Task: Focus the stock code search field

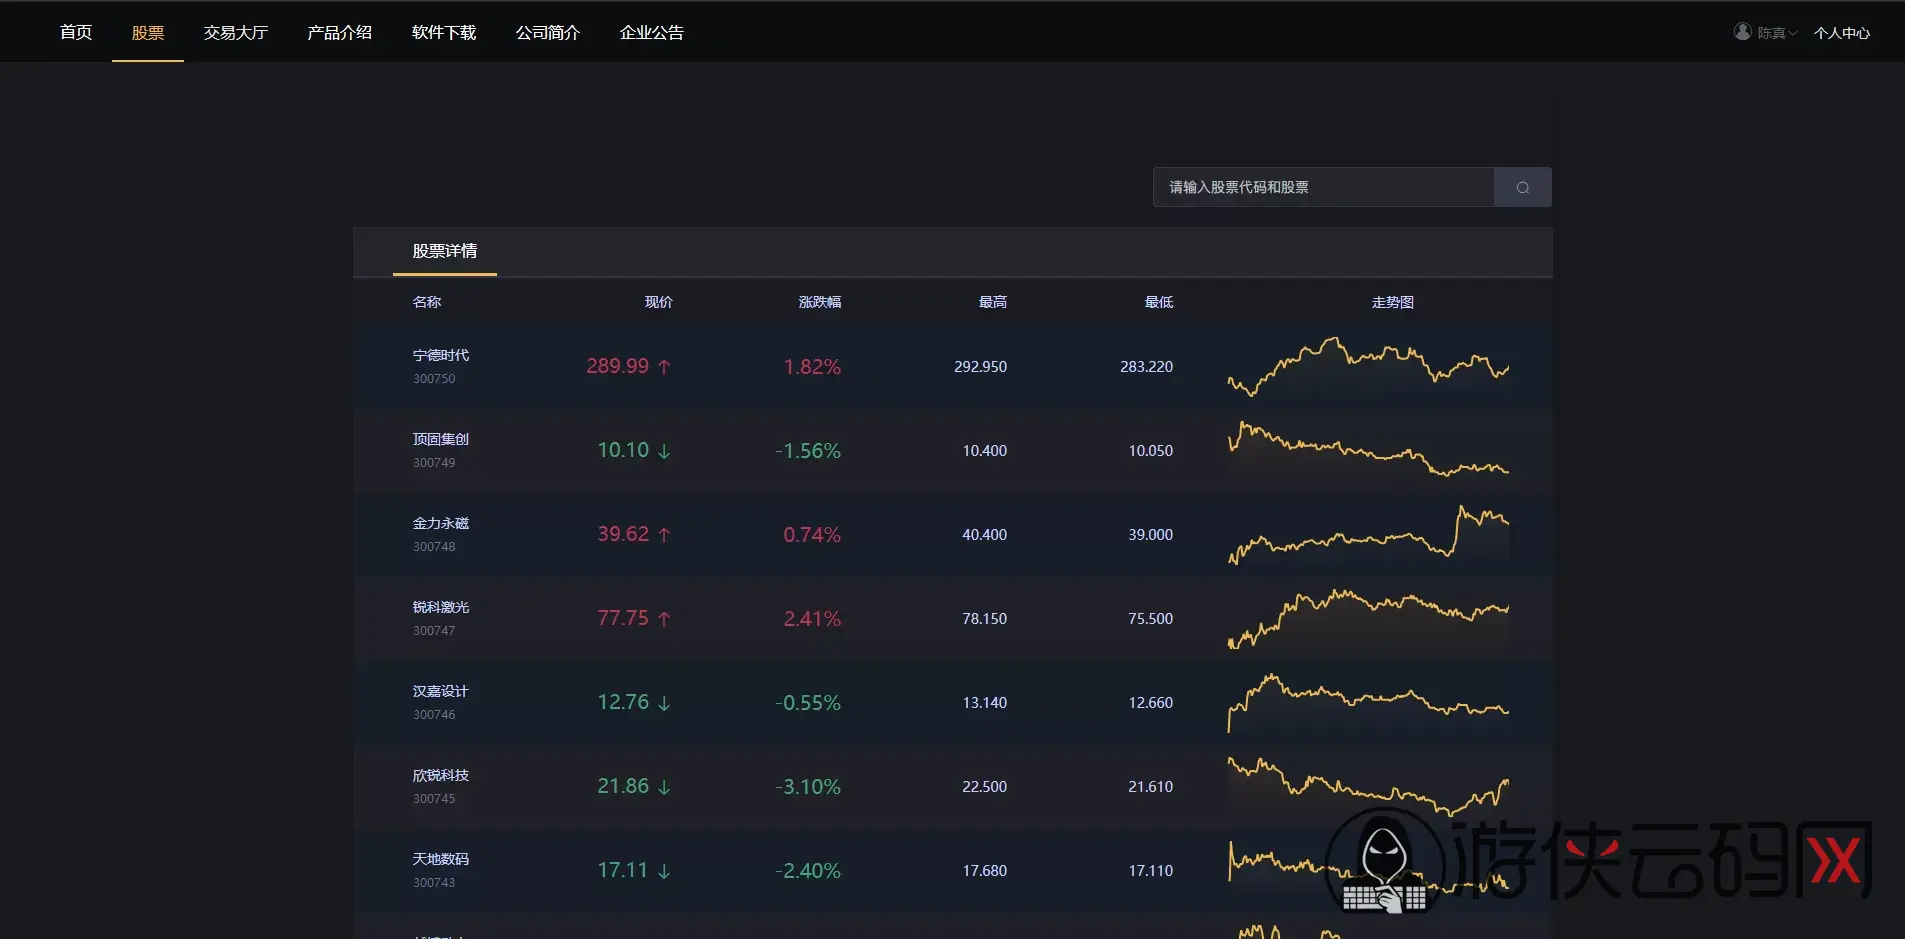Action: pos(1323,187)
